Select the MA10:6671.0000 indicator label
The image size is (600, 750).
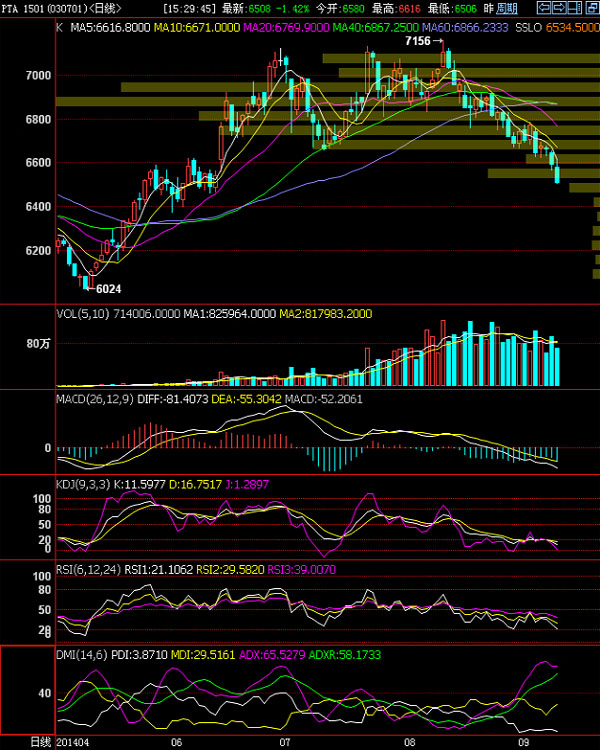(197, 28)
